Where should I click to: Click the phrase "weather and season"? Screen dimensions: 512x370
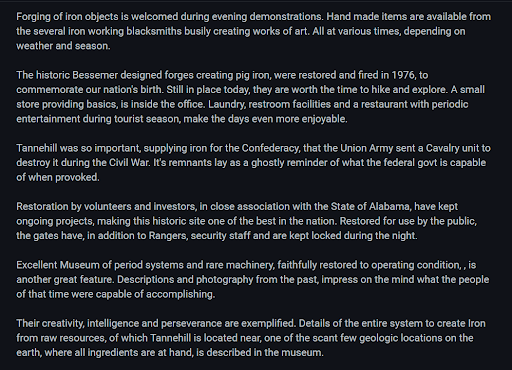pos(62,46)
